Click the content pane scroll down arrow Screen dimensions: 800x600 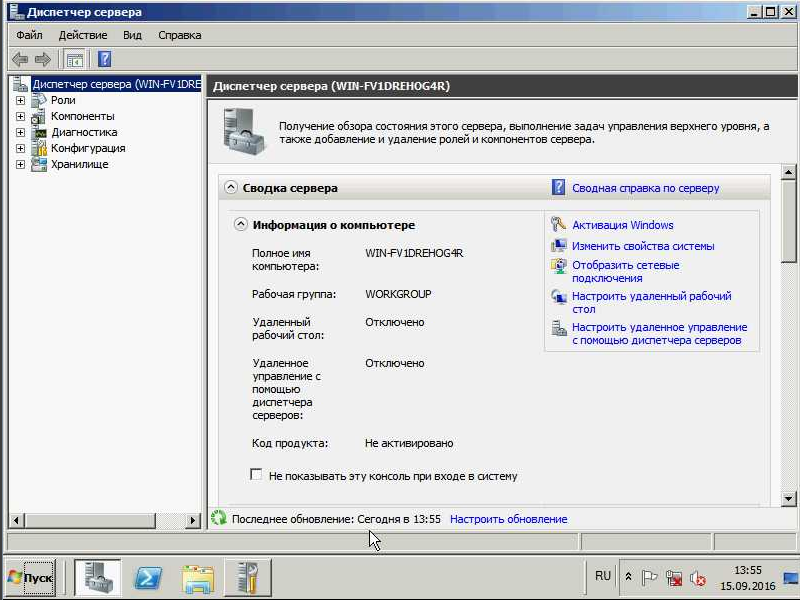pyautogui.click(x=788, y=498)
